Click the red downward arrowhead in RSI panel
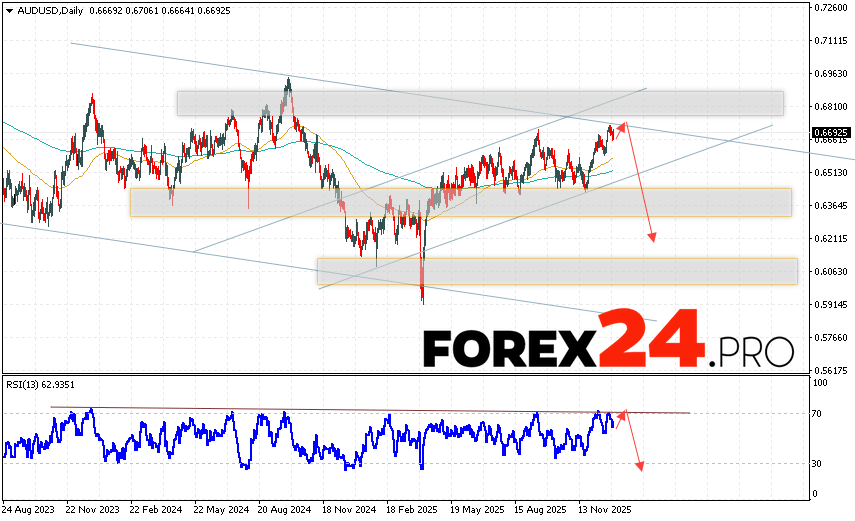Screen dimensions: 855x521 (x=639, y=465)
